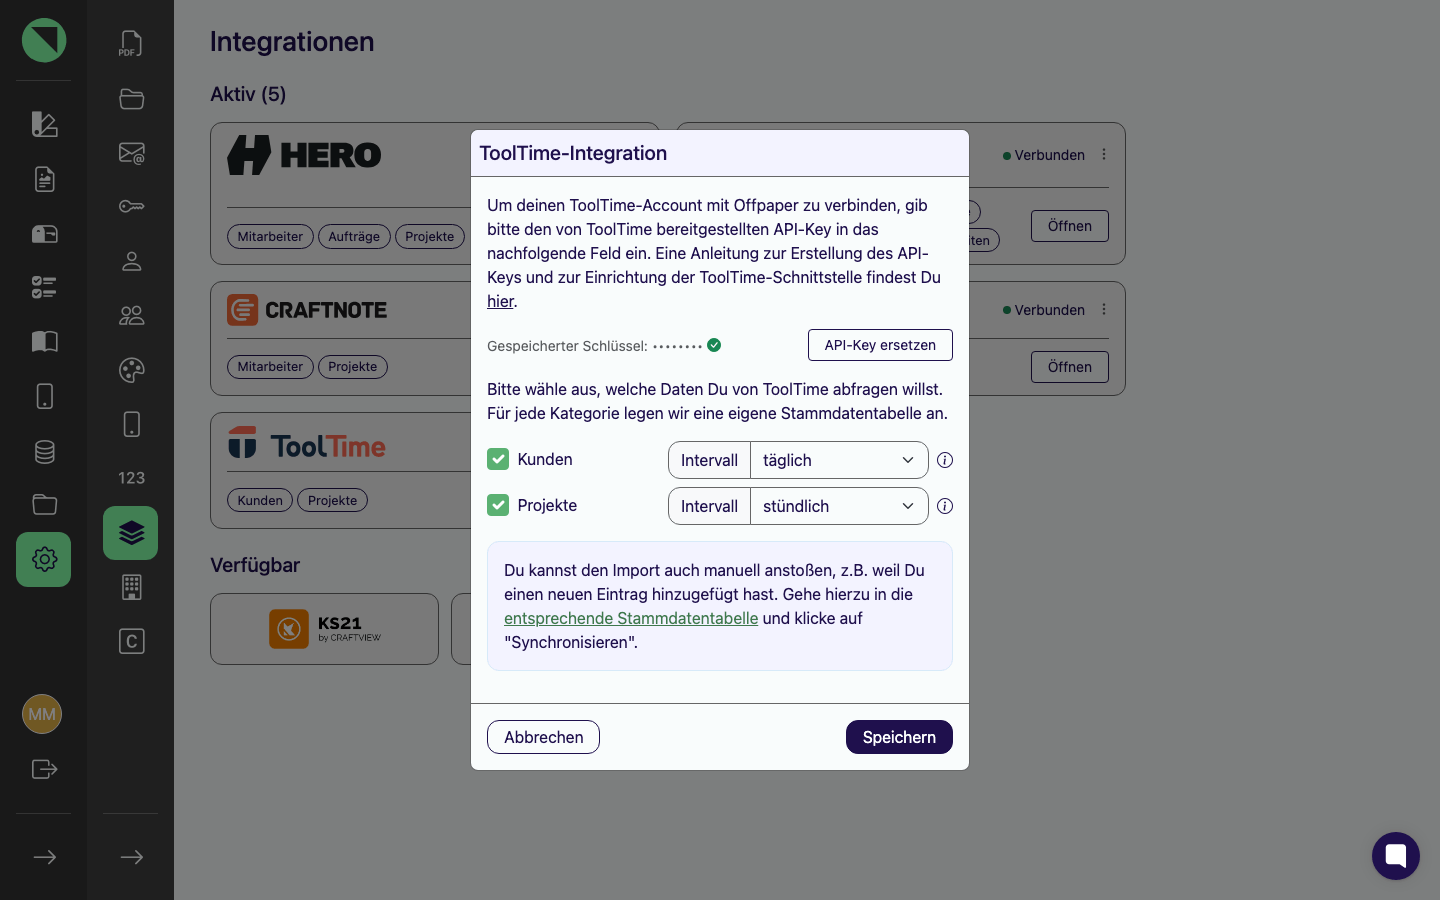This screenshot has height=900, width=1440.
Task: Open the key icon in submenu
Action: tap(131, 206)
